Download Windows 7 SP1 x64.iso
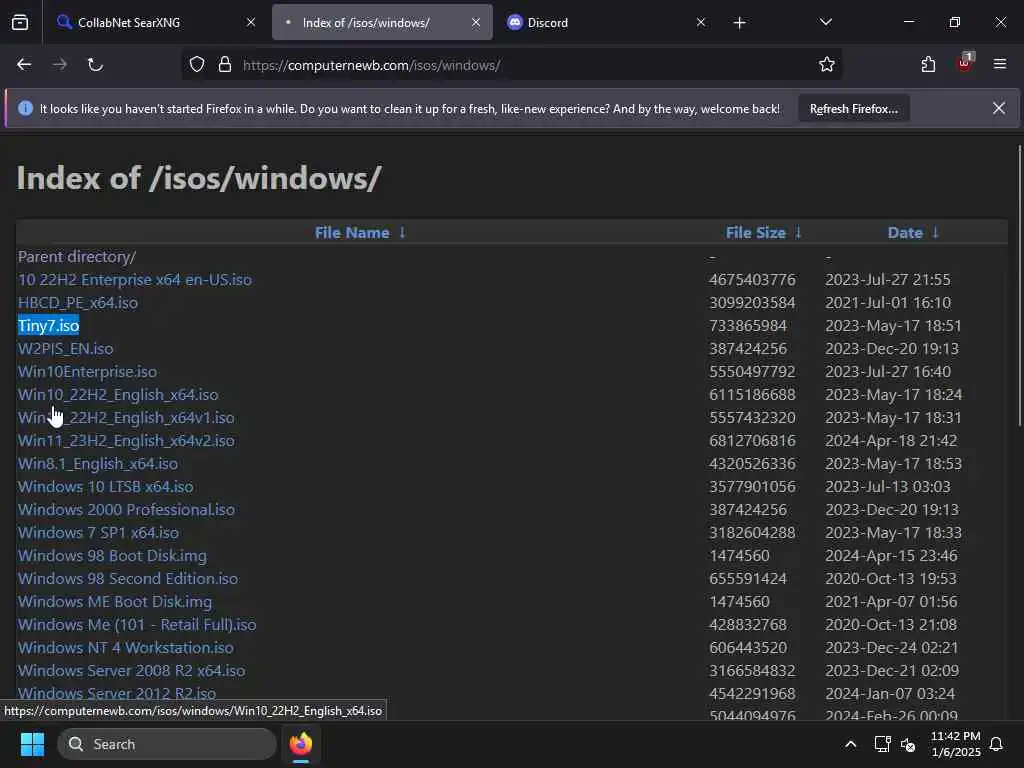 [x=98, y=532]
